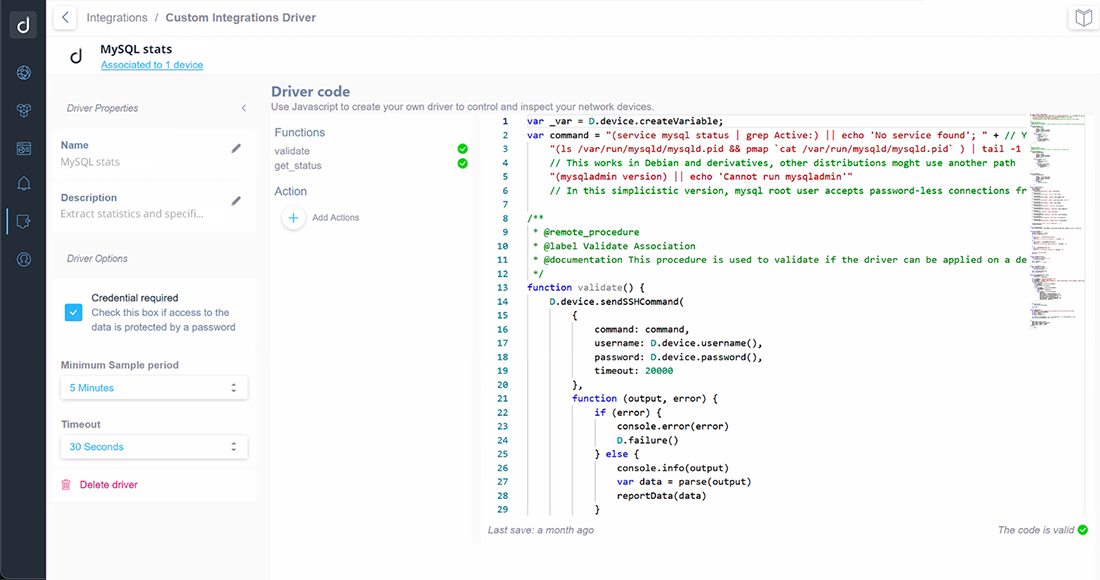Open the user account icon in sidebar
This screenshot has height=580, width=1100.
coord(24,259)
